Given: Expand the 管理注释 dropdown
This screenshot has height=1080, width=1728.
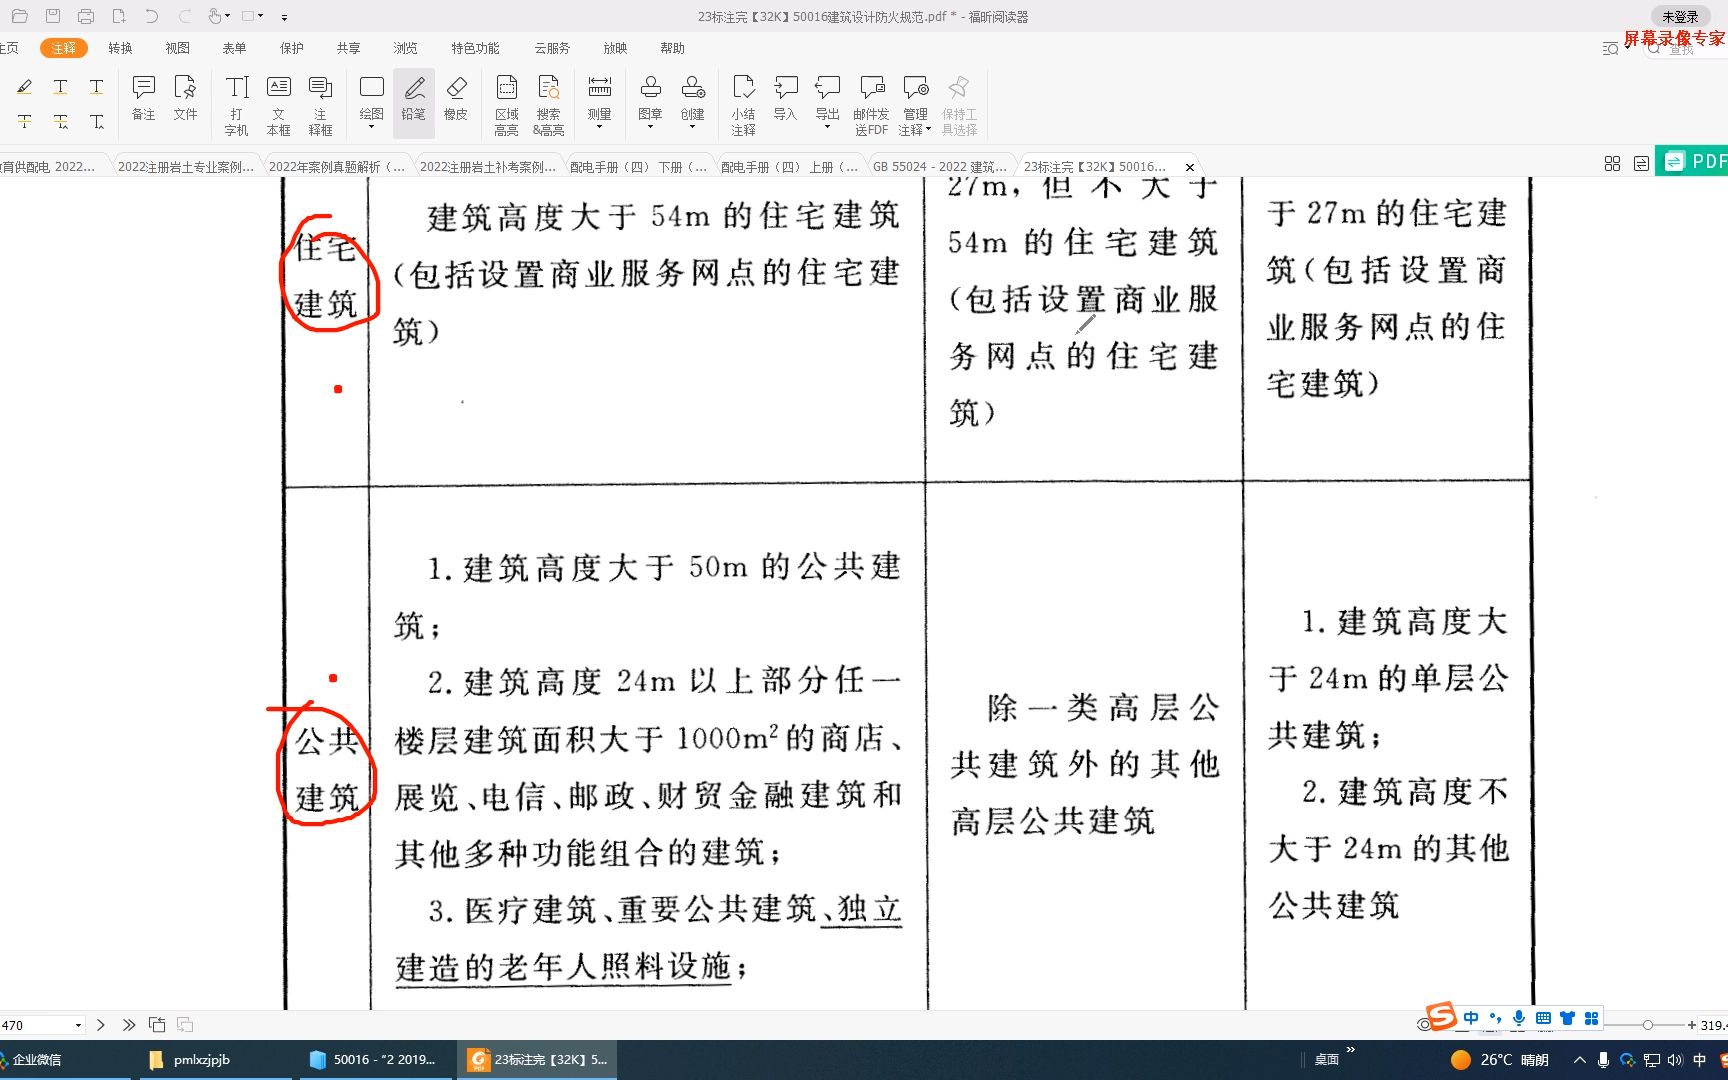Looking at the screenshot, I should tap(928, 130).
